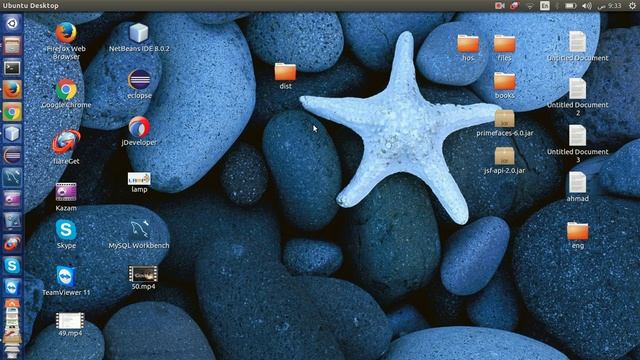Click the flareGet desktop icon
The height and width of the screenshot is (360, 640).
66,142
